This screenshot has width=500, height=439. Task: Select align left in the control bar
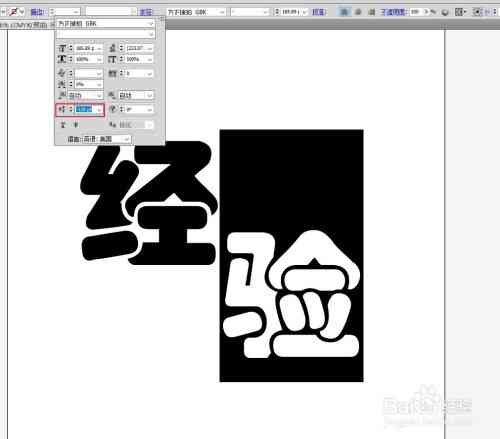click(344, 12)
